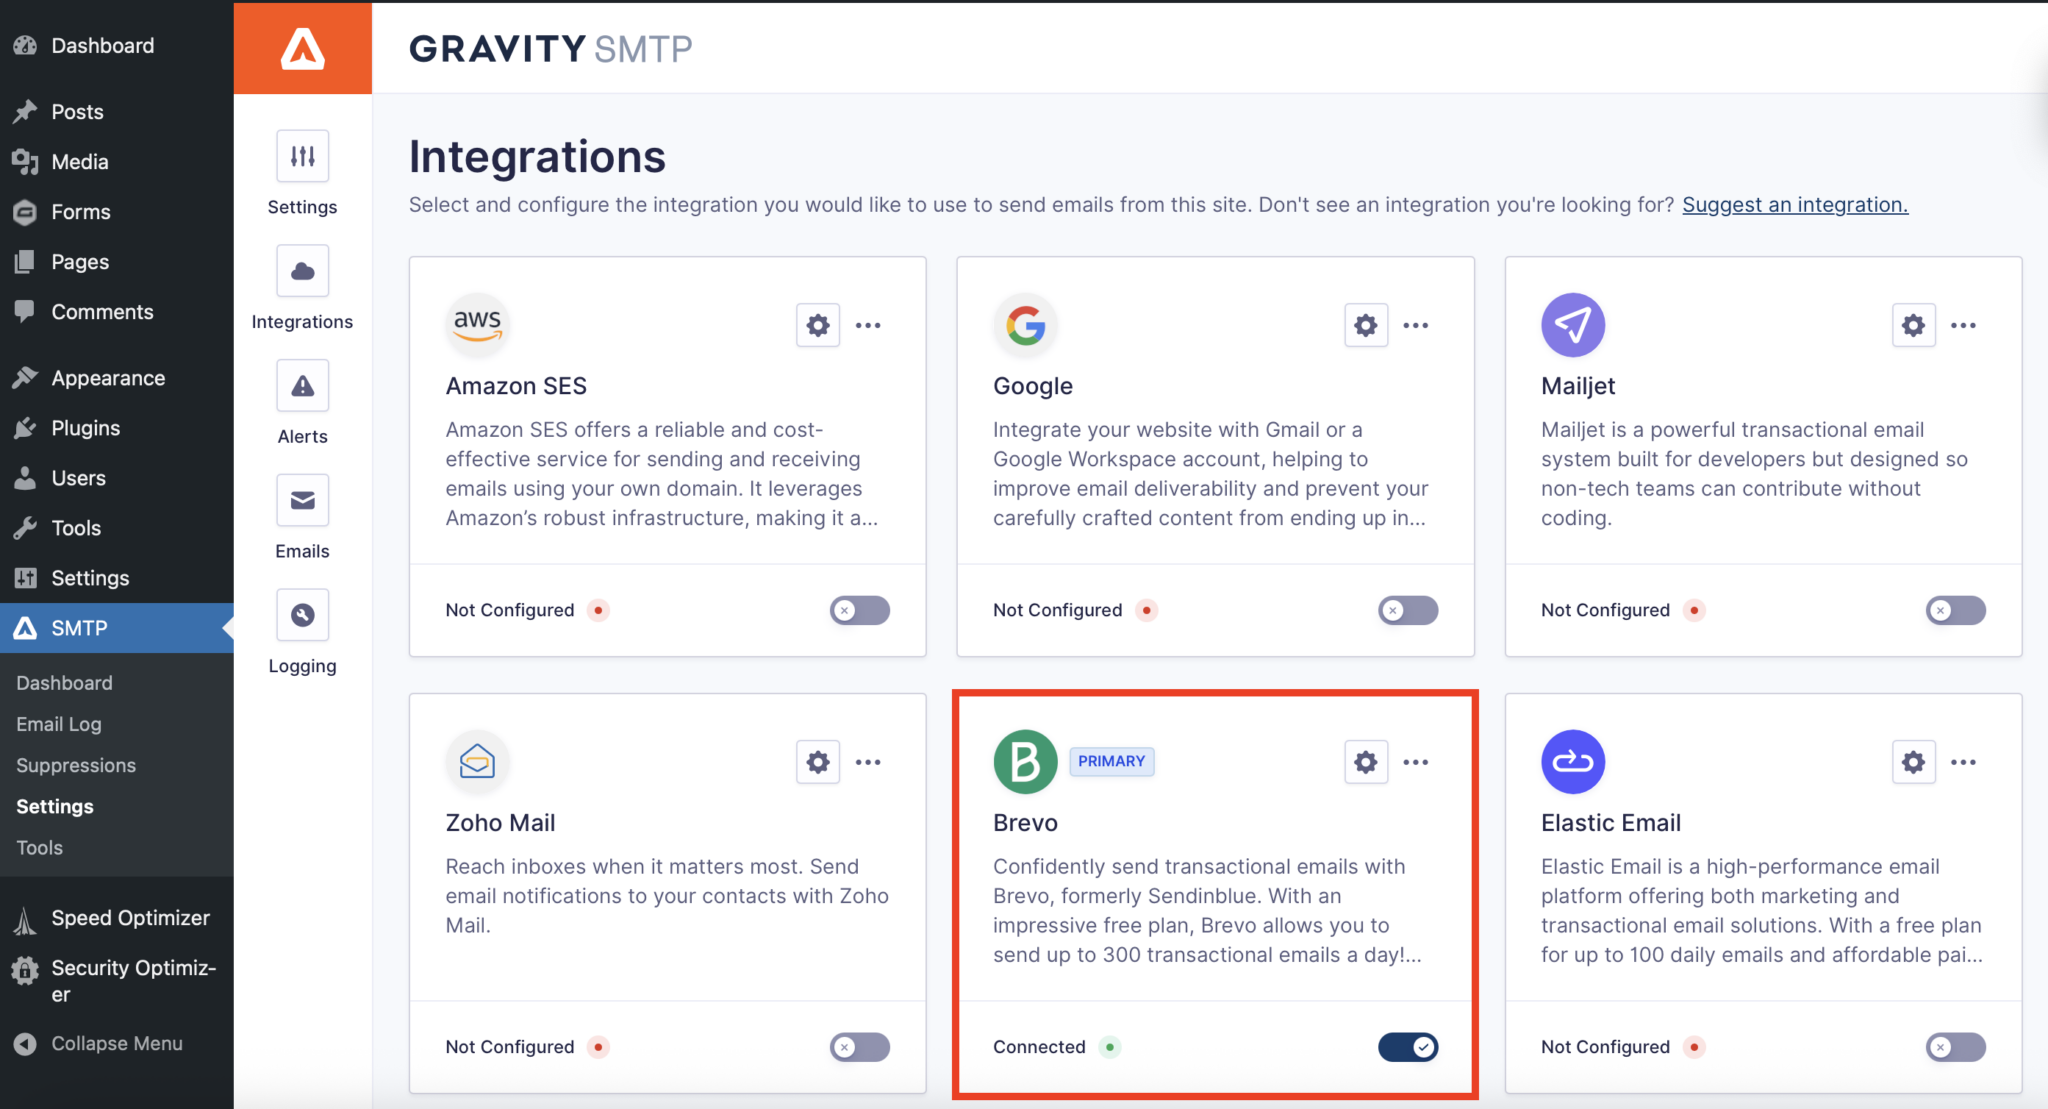Open Zoho Mail ellipsis menu

[x=868, y=762]
